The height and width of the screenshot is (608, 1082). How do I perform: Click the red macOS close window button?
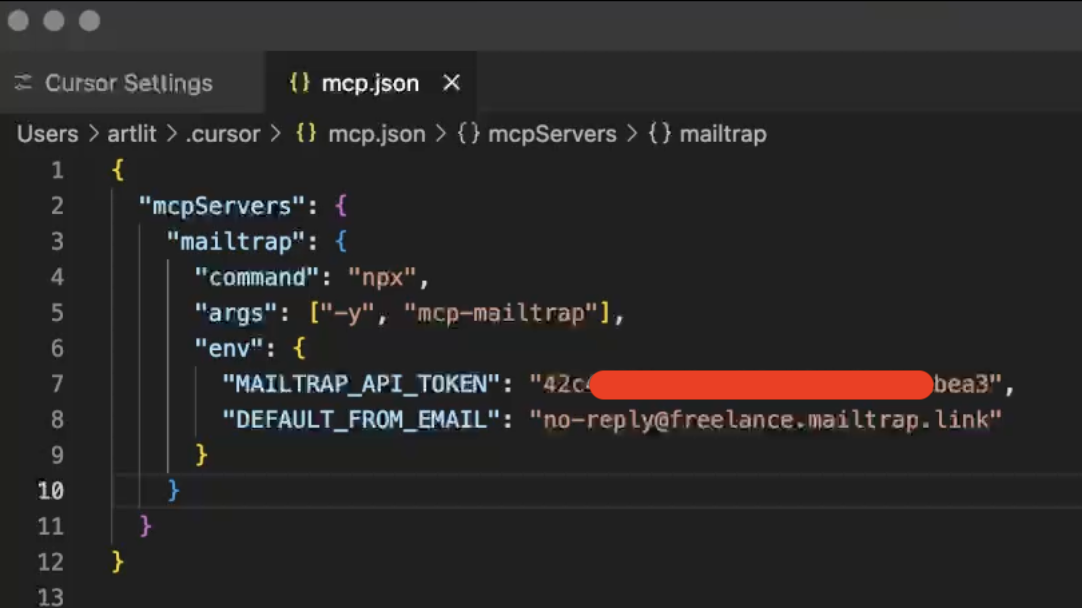click(x=18, y=21)
